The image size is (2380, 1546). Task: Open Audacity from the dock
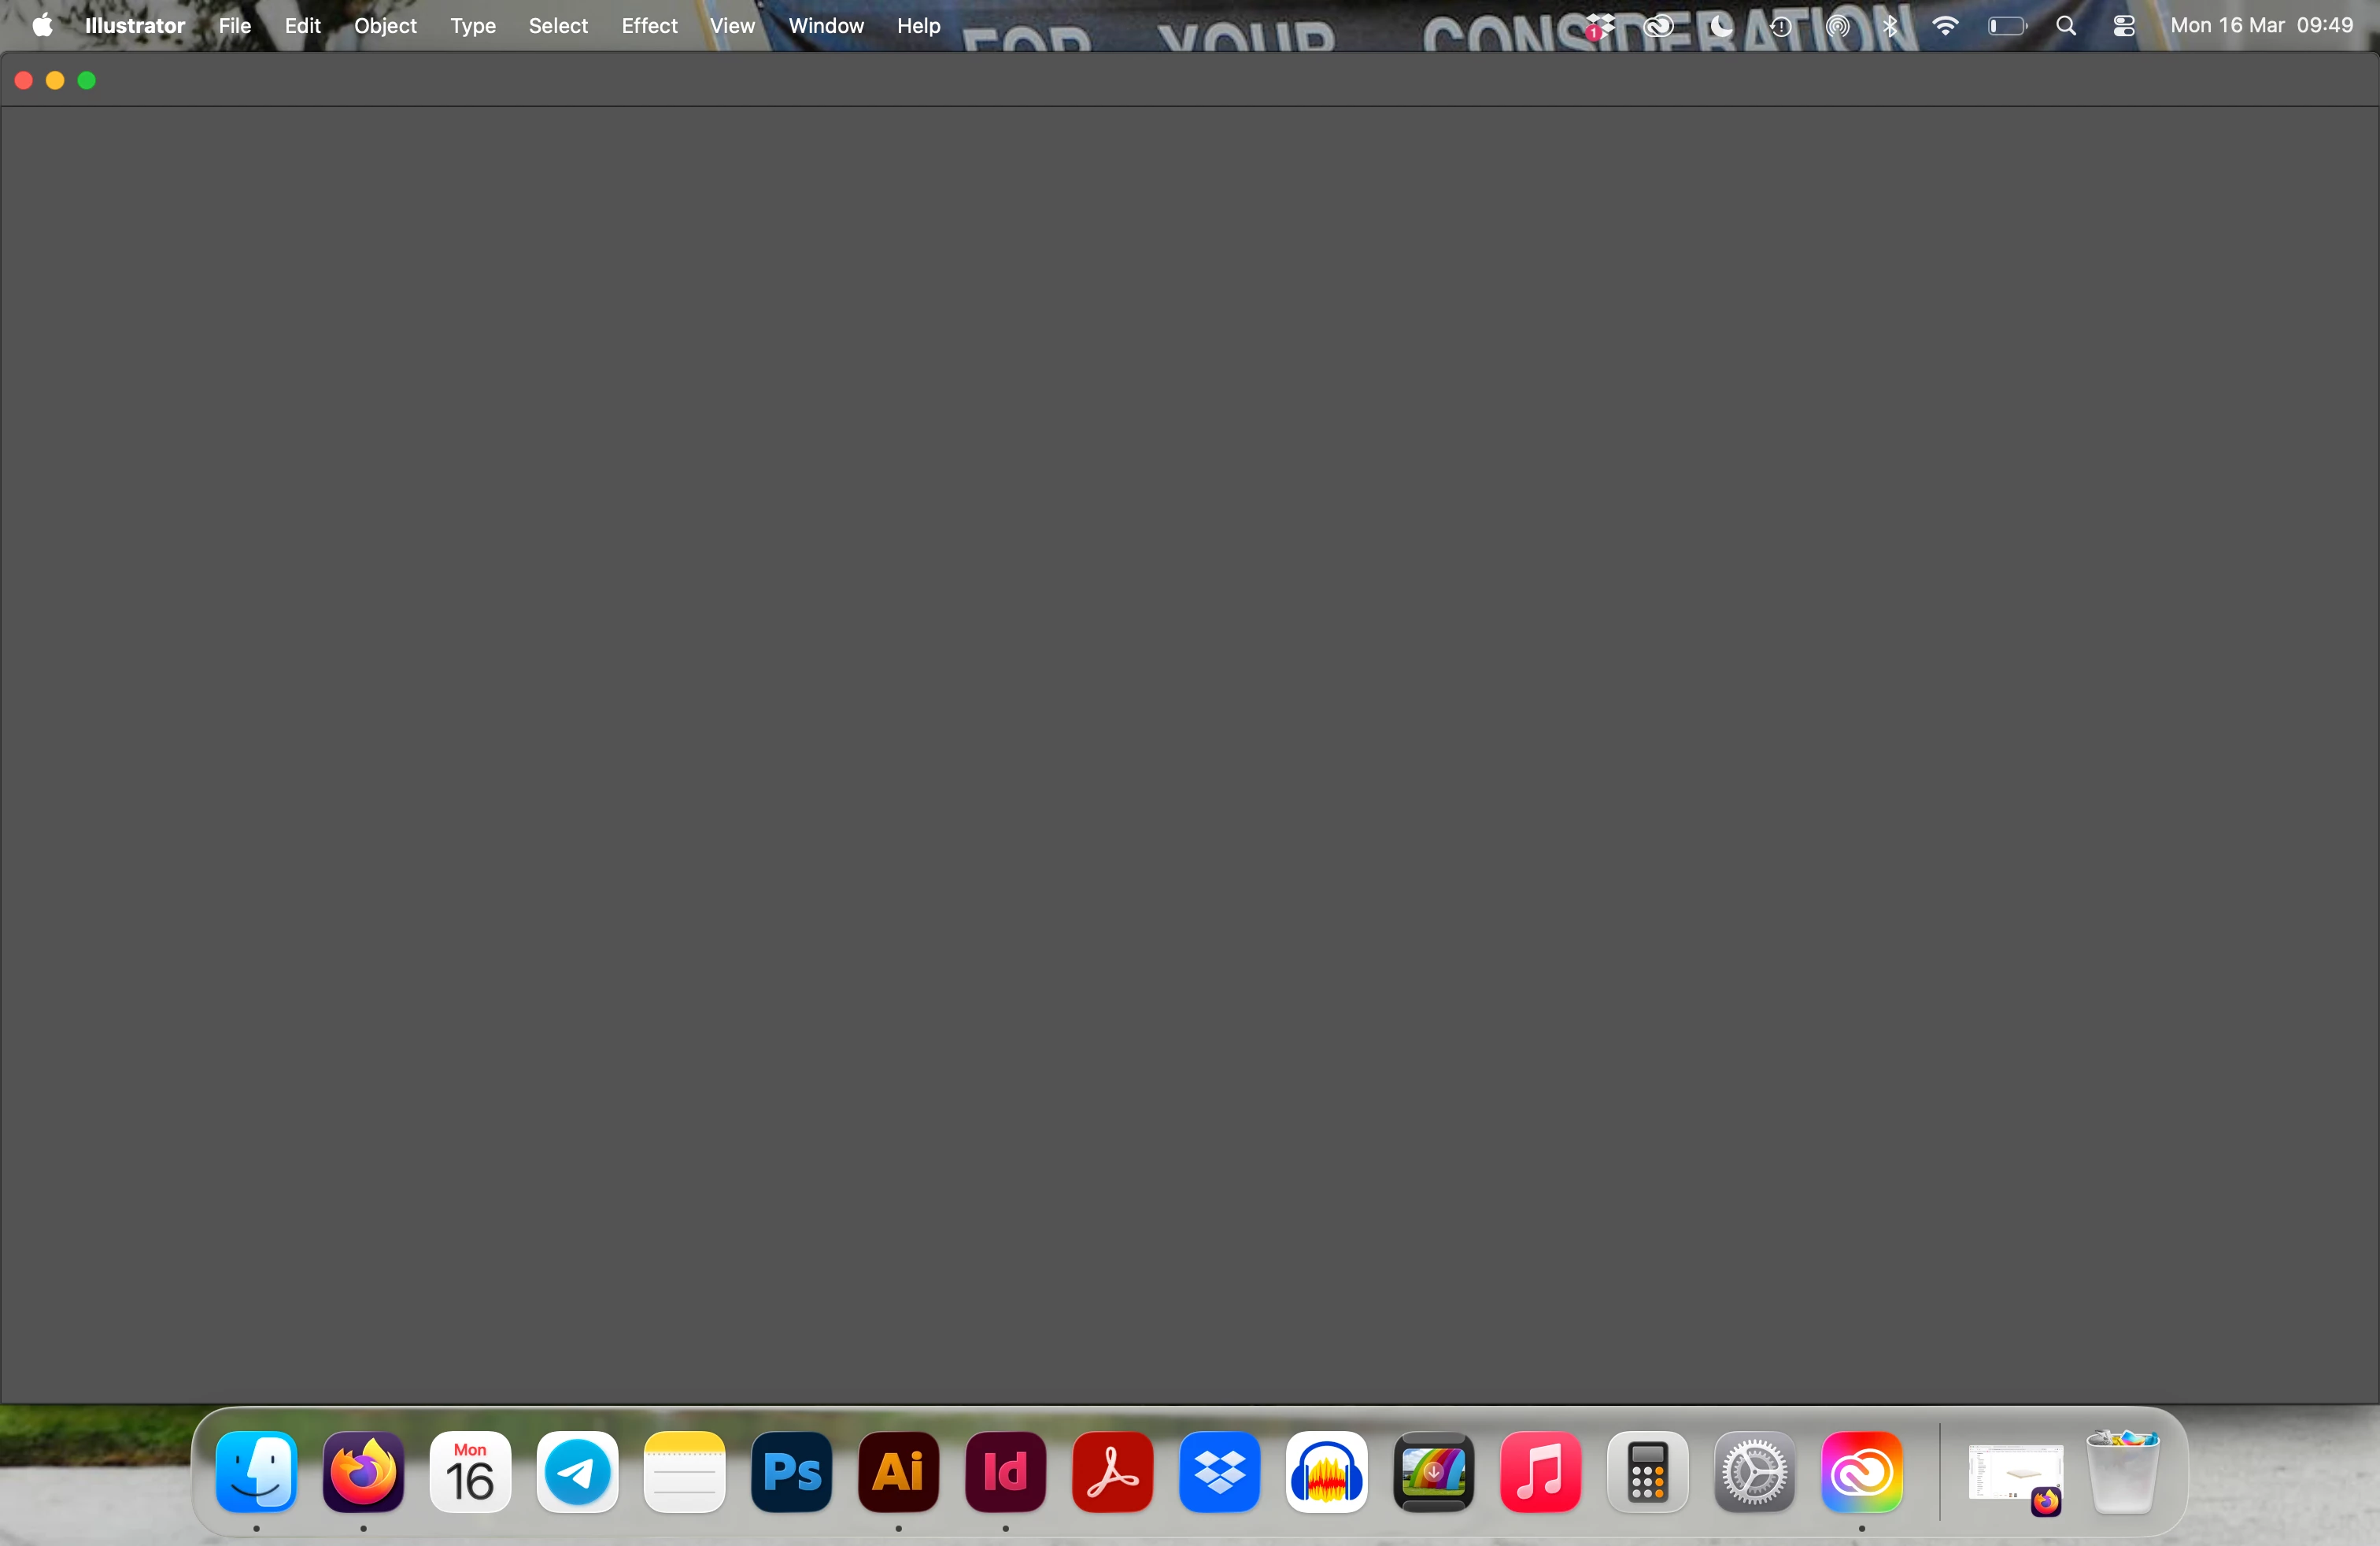click(1326, 1472)
